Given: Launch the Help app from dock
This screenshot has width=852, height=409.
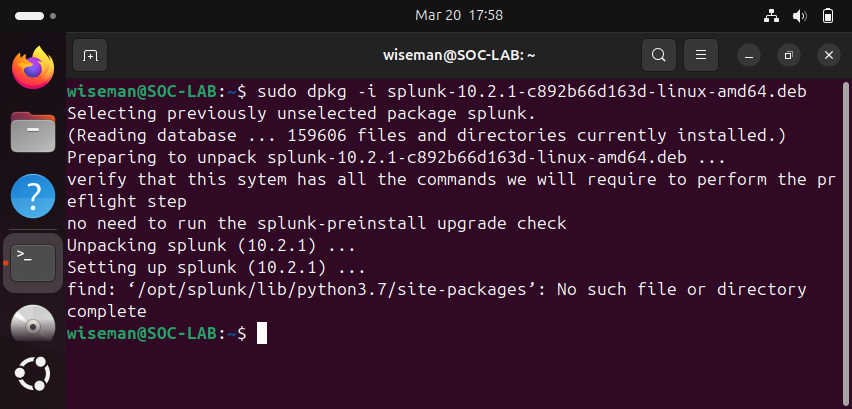Looking at the screenshot, I should tap(33, 196).
